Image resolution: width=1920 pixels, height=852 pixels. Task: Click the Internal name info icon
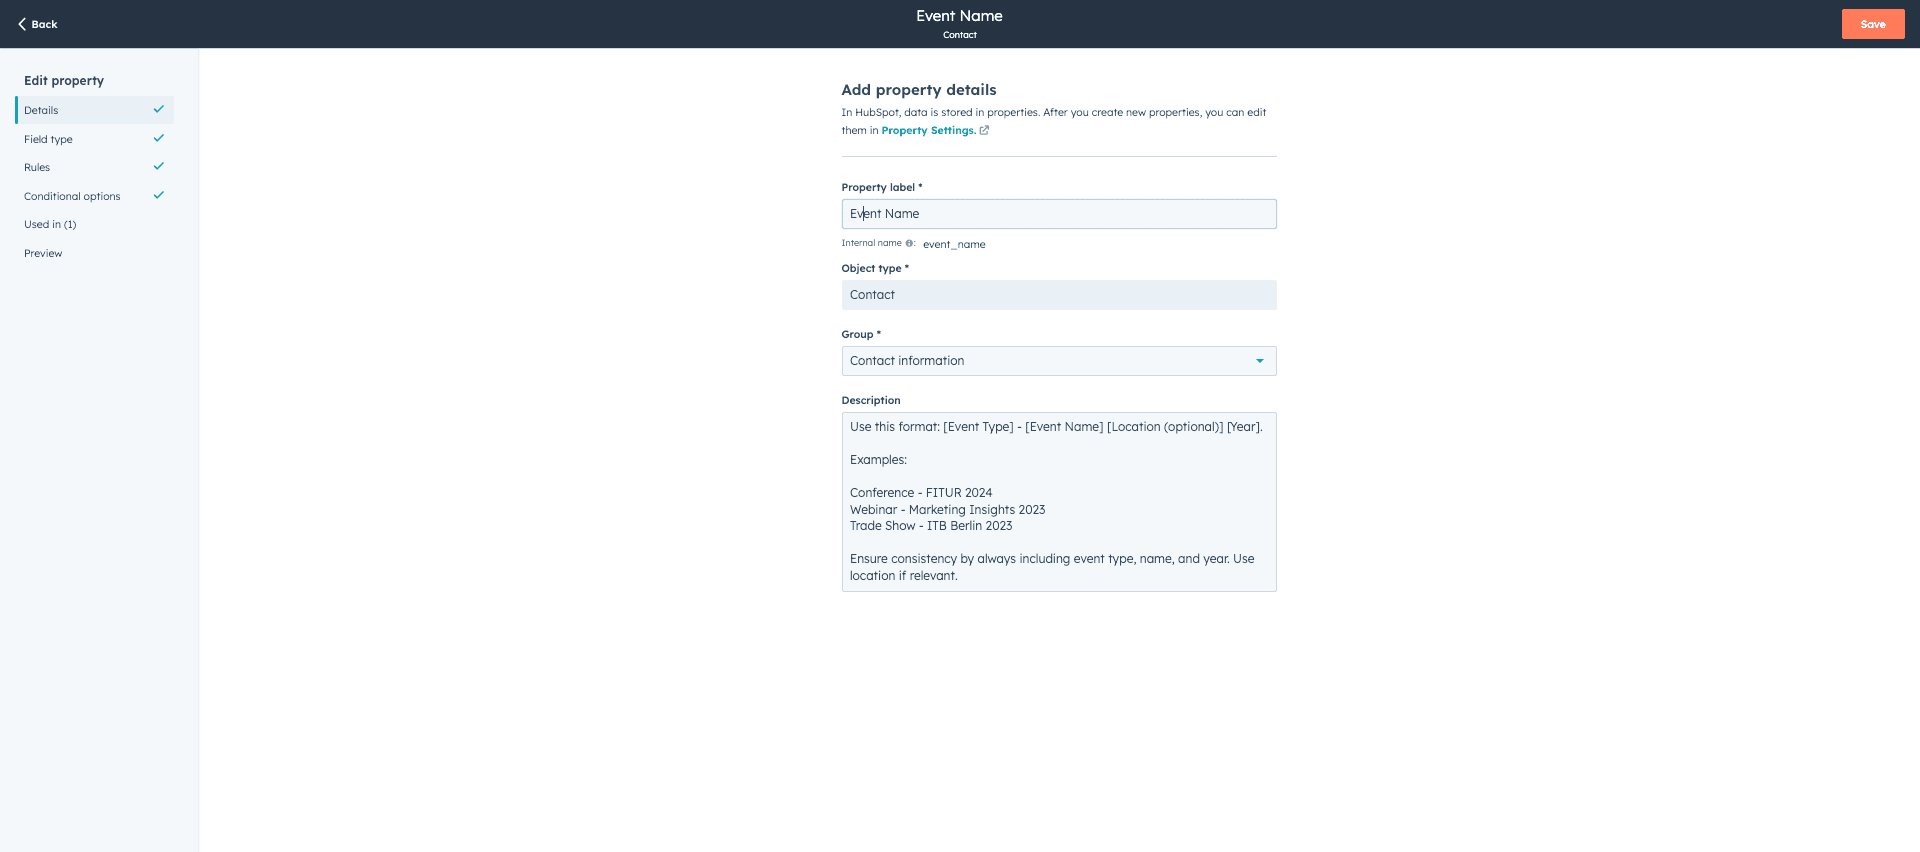909,243
